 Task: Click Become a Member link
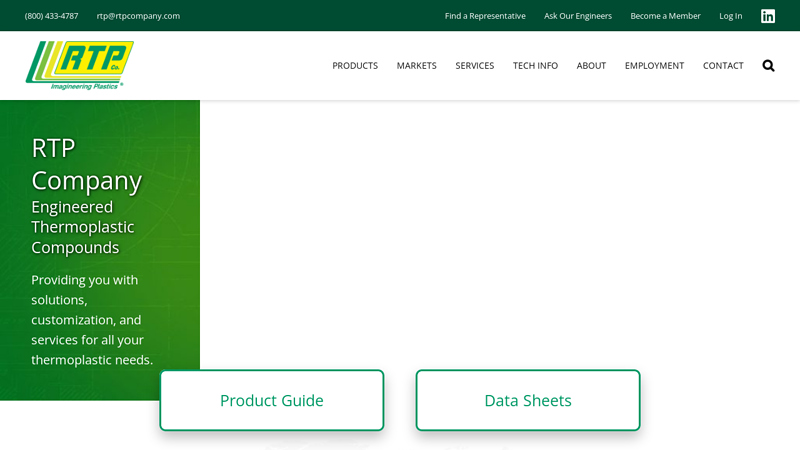click(665, 16)
